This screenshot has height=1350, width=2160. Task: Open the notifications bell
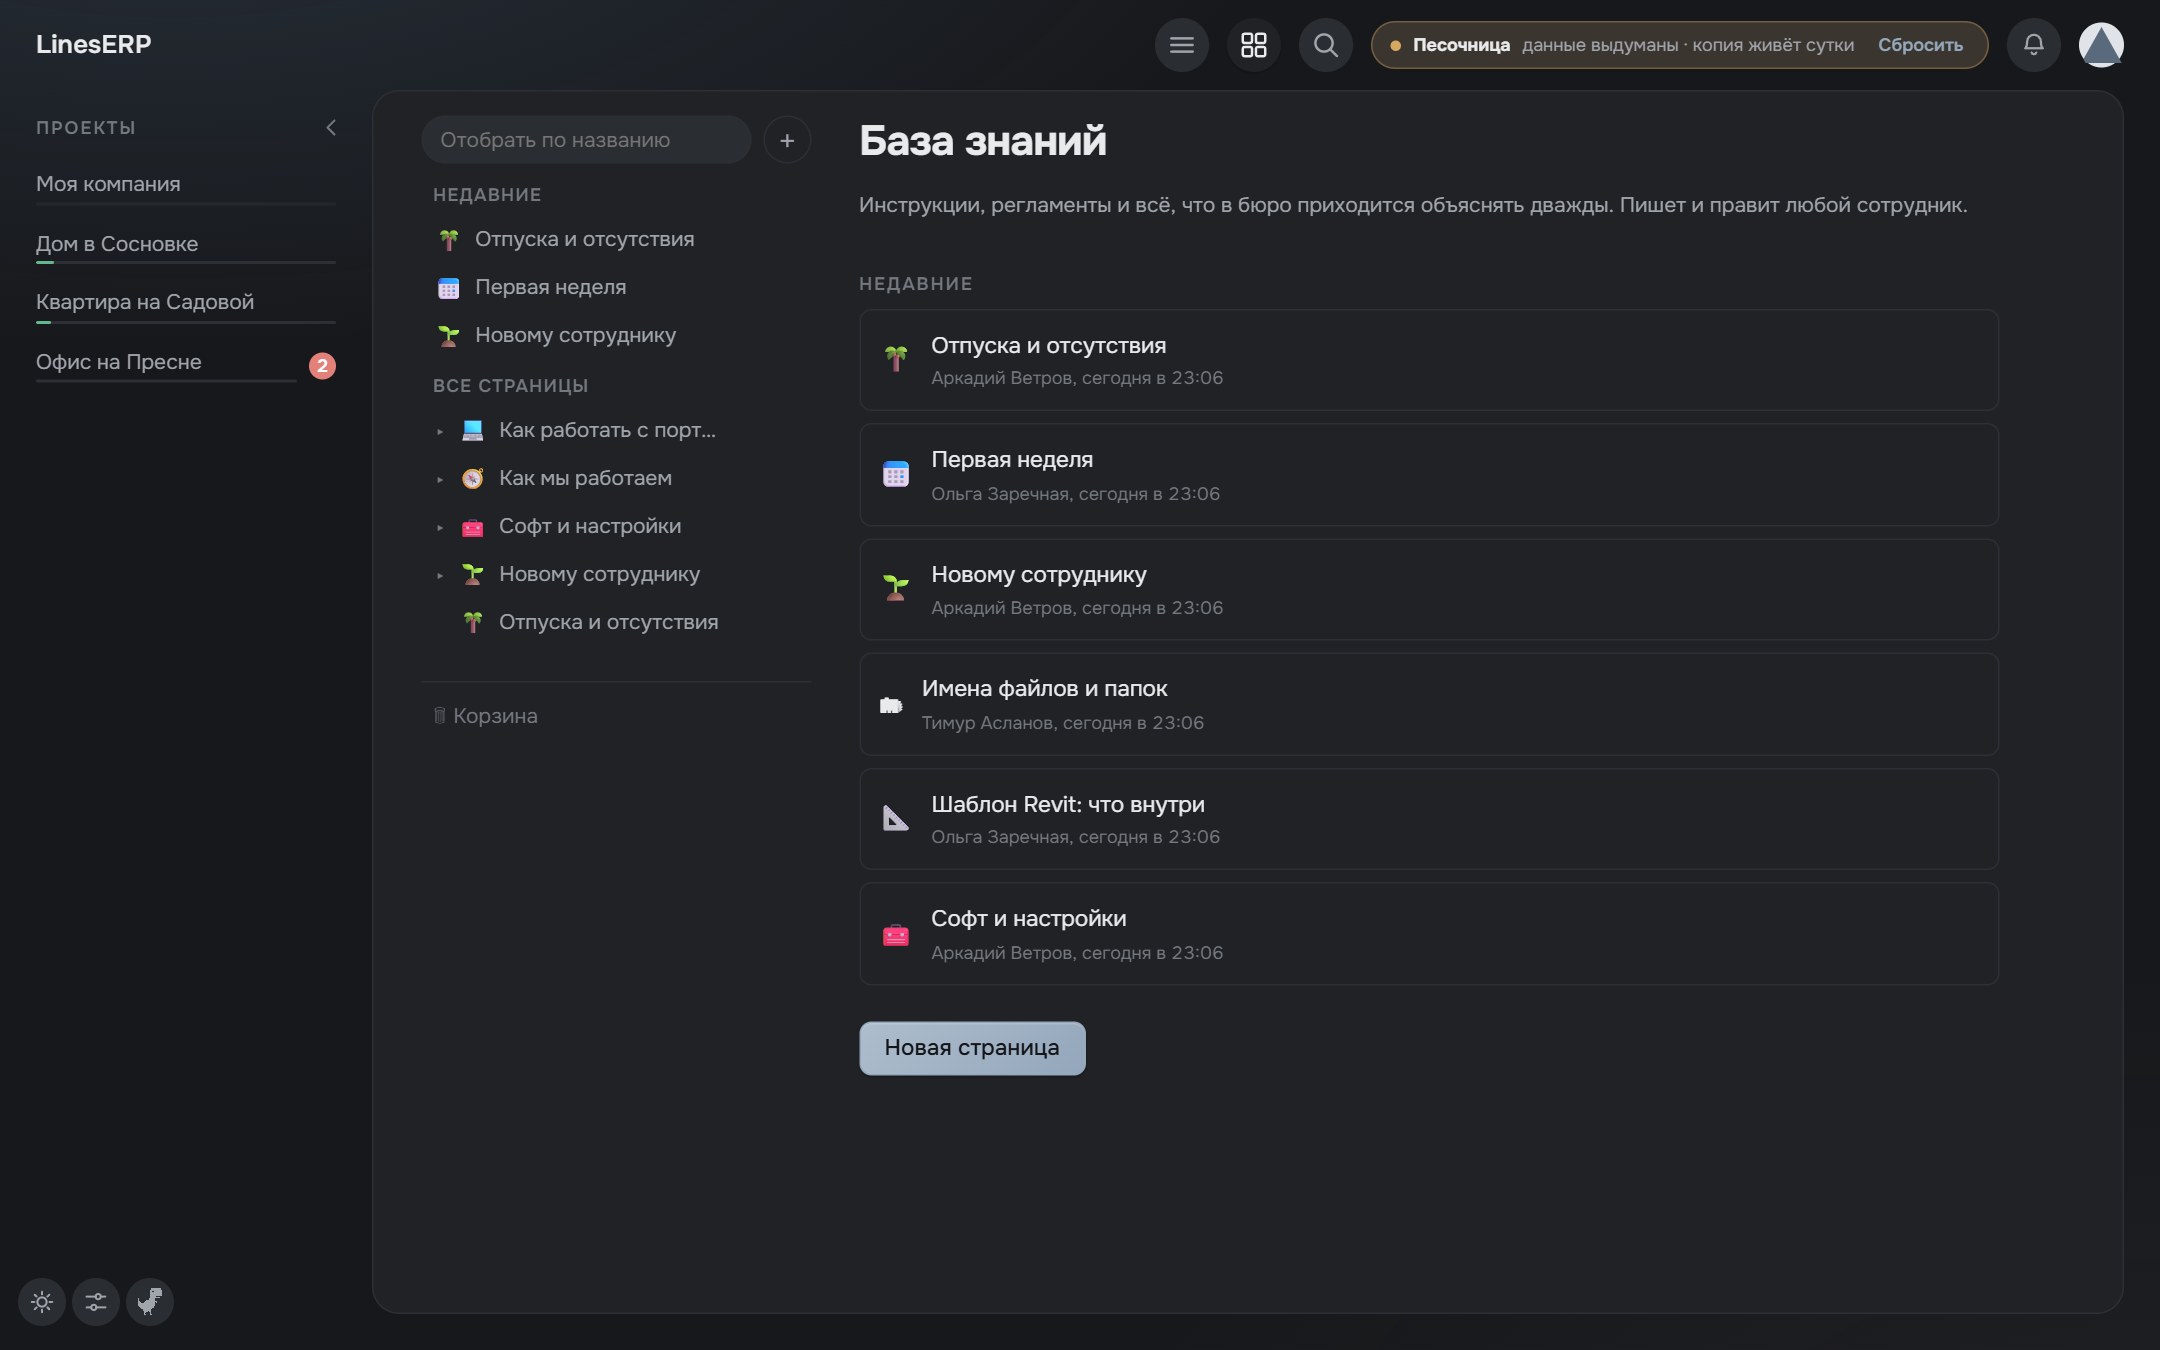[x=2033, y=45]
